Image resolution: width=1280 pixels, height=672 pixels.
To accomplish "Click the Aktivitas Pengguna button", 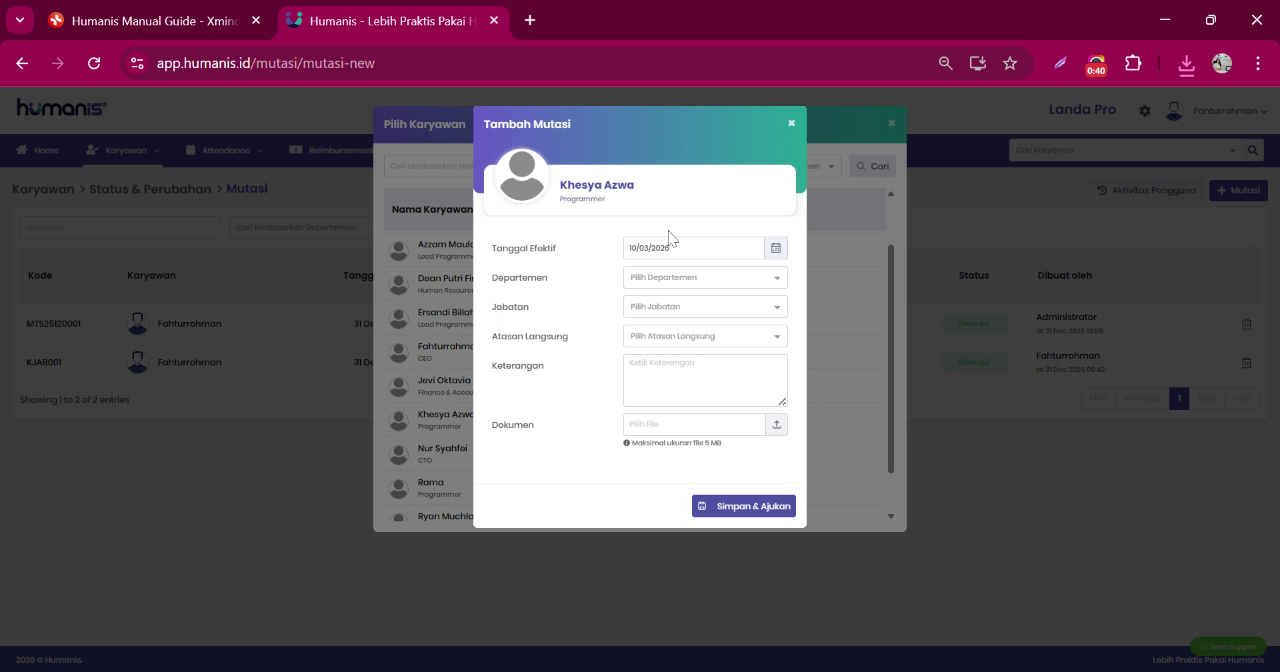I will click(1146, 190).
